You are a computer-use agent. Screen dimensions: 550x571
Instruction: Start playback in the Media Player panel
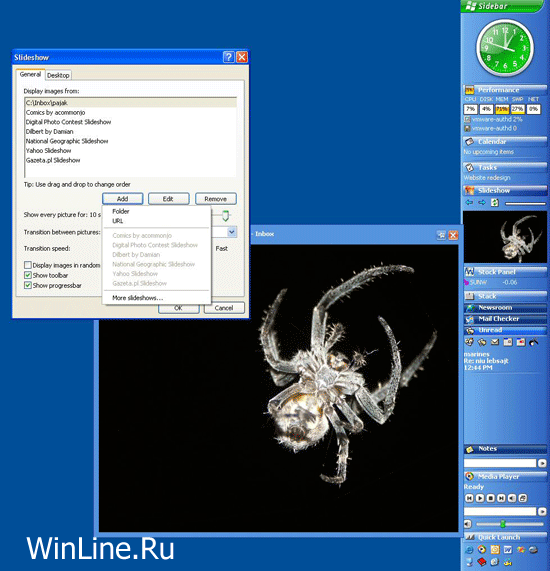480,498
